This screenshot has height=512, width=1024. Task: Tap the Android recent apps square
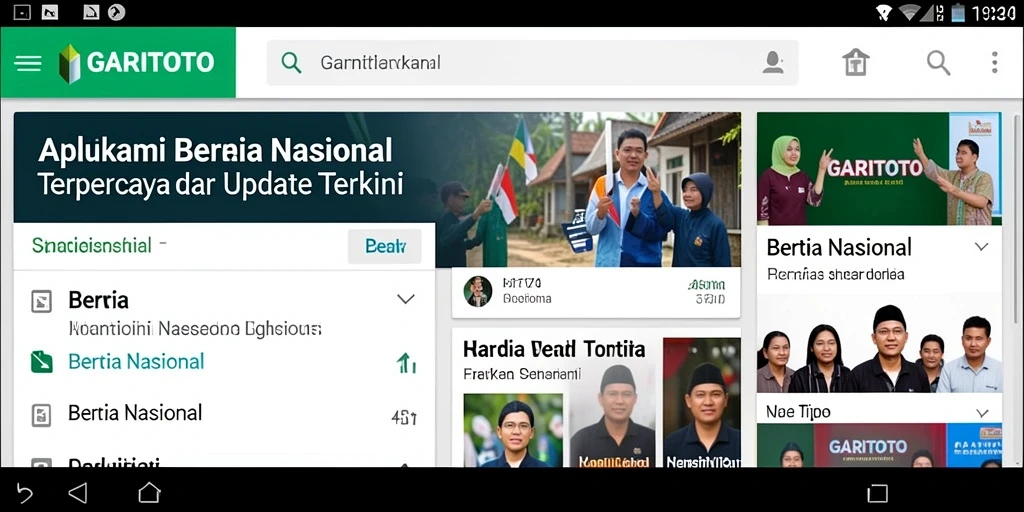[878, 493]
